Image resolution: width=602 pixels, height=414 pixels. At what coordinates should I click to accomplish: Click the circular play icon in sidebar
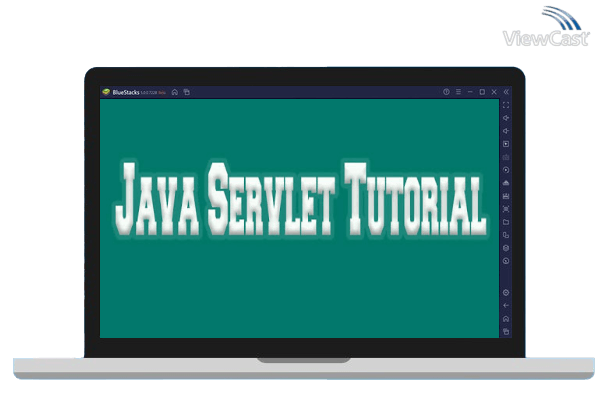tap(506, 170)
